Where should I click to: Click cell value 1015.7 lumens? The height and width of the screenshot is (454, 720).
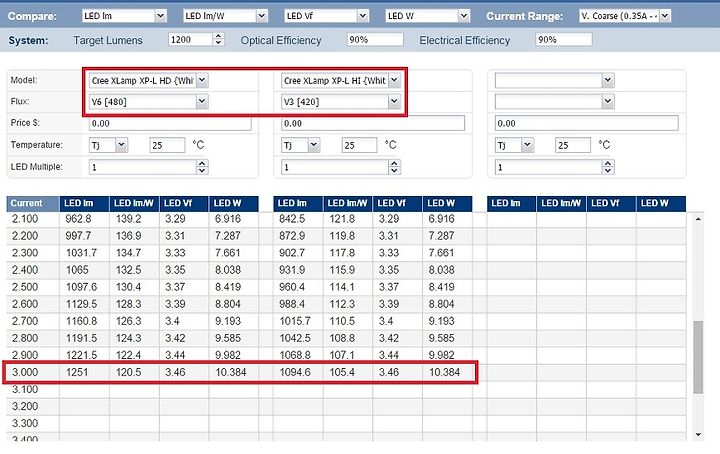(295, 321)
